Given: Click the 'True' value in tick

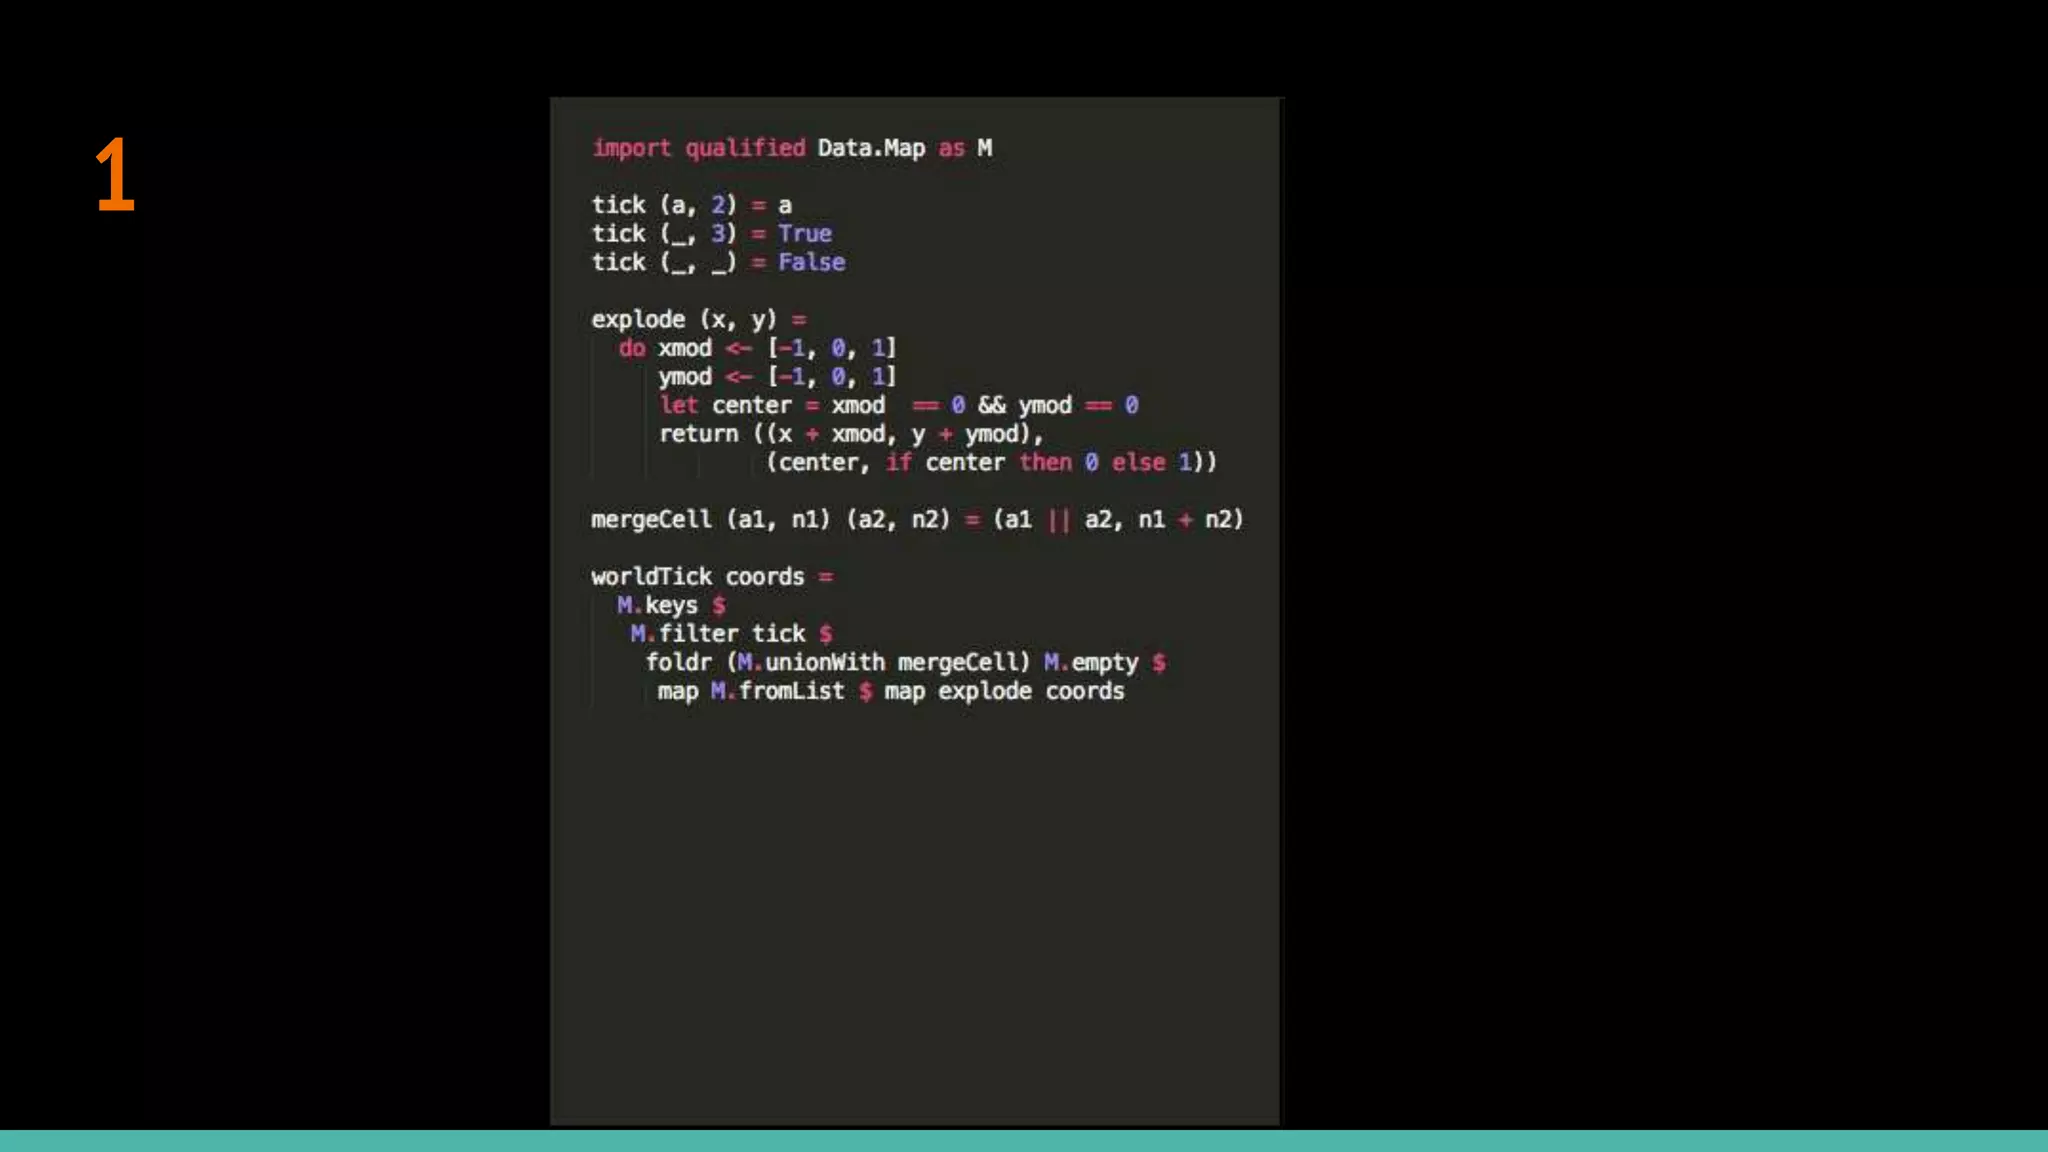Looking at the screenshot, I should (804, 234).
